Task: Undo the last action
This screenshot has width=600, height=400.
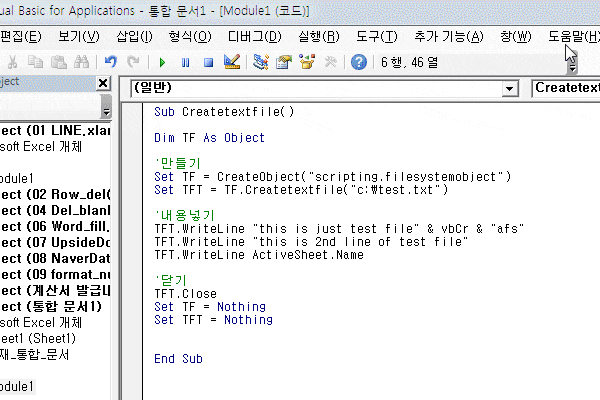Action: point(111,62)
